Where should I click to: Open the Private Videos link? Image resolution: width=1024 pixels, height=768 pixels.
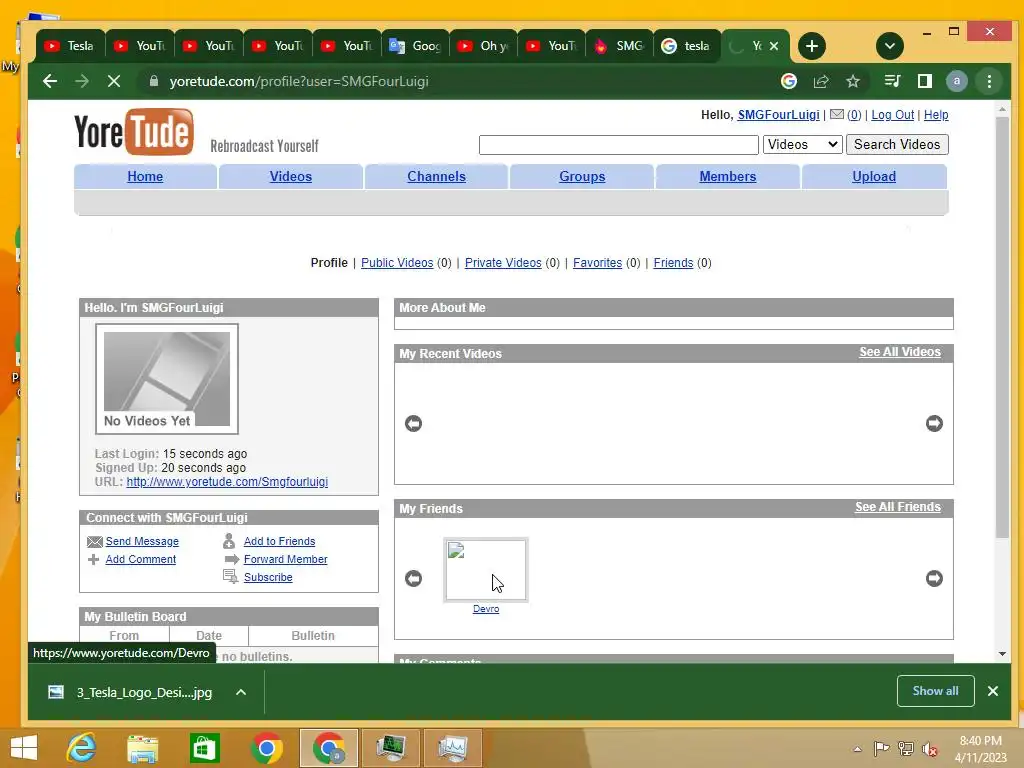503,263
